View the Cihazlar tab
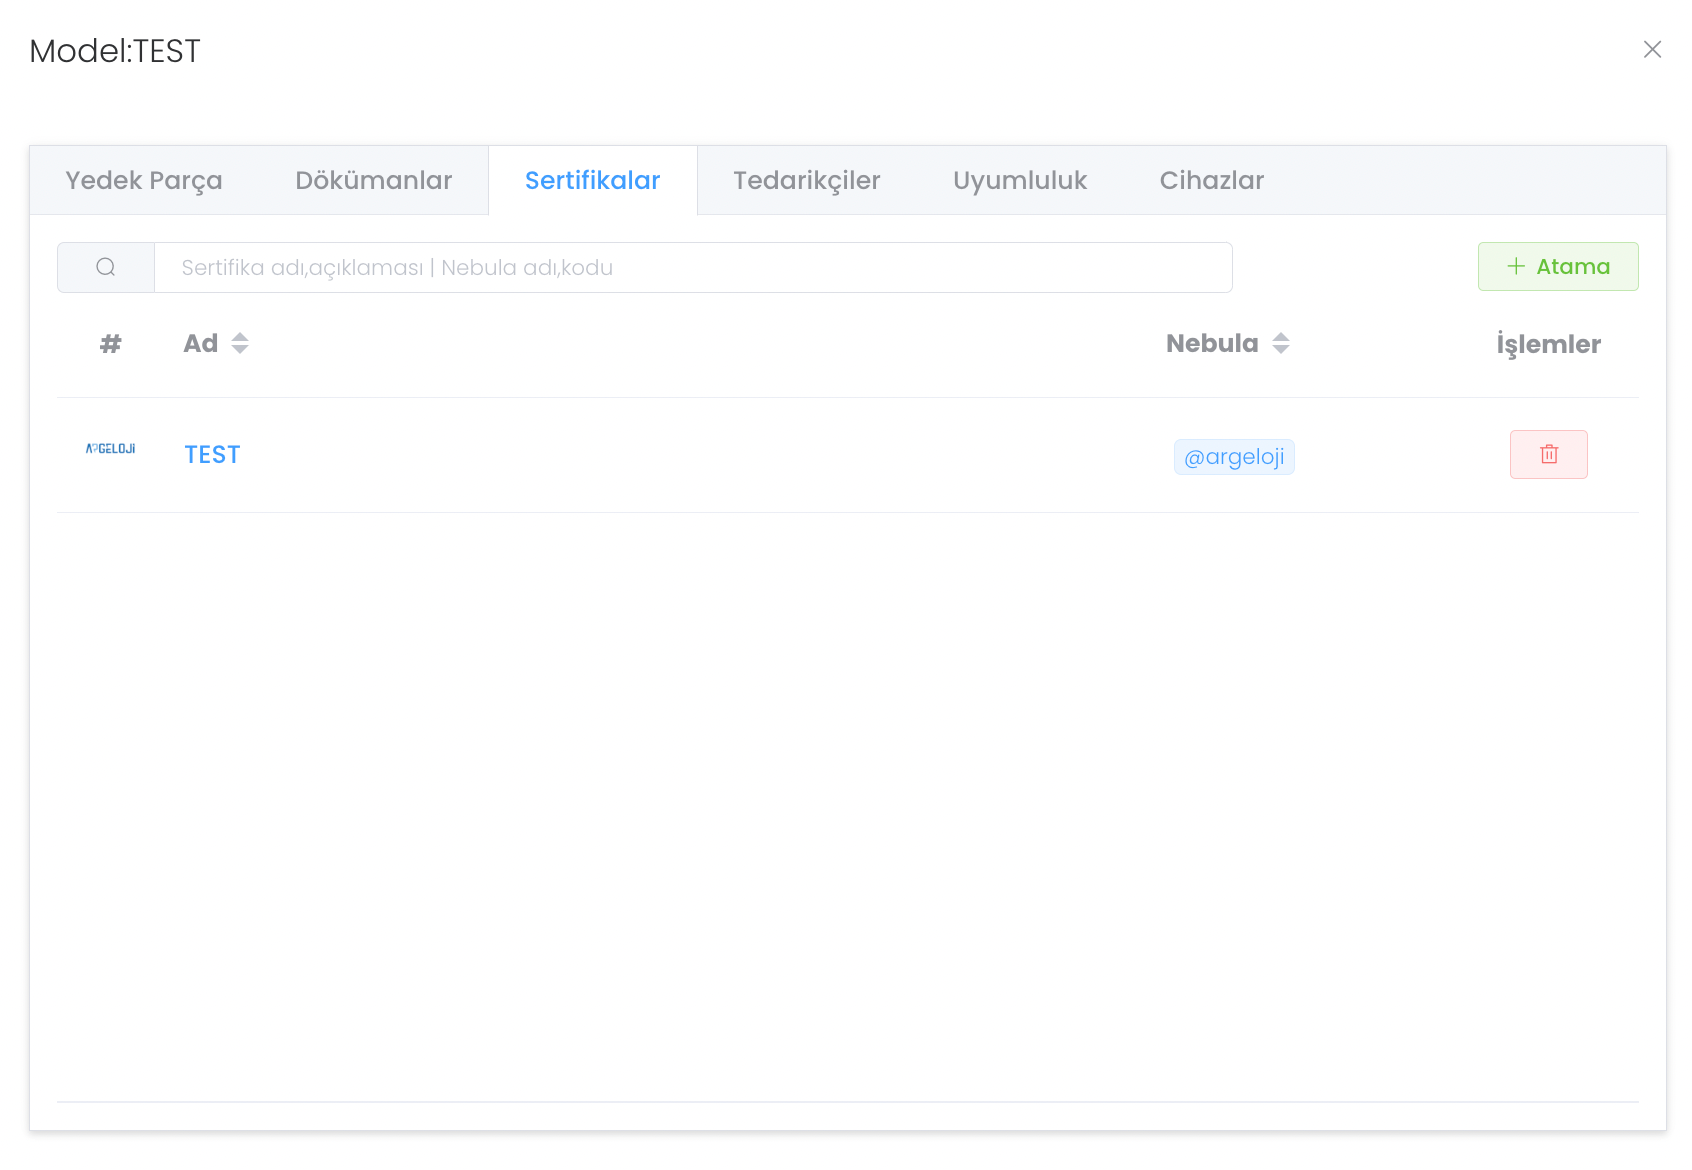1692x1170 pixels. (1211, 180)
